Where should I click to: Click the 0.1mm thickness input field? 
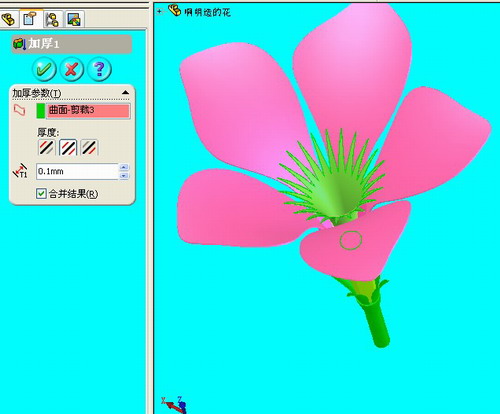coord(77,172)
